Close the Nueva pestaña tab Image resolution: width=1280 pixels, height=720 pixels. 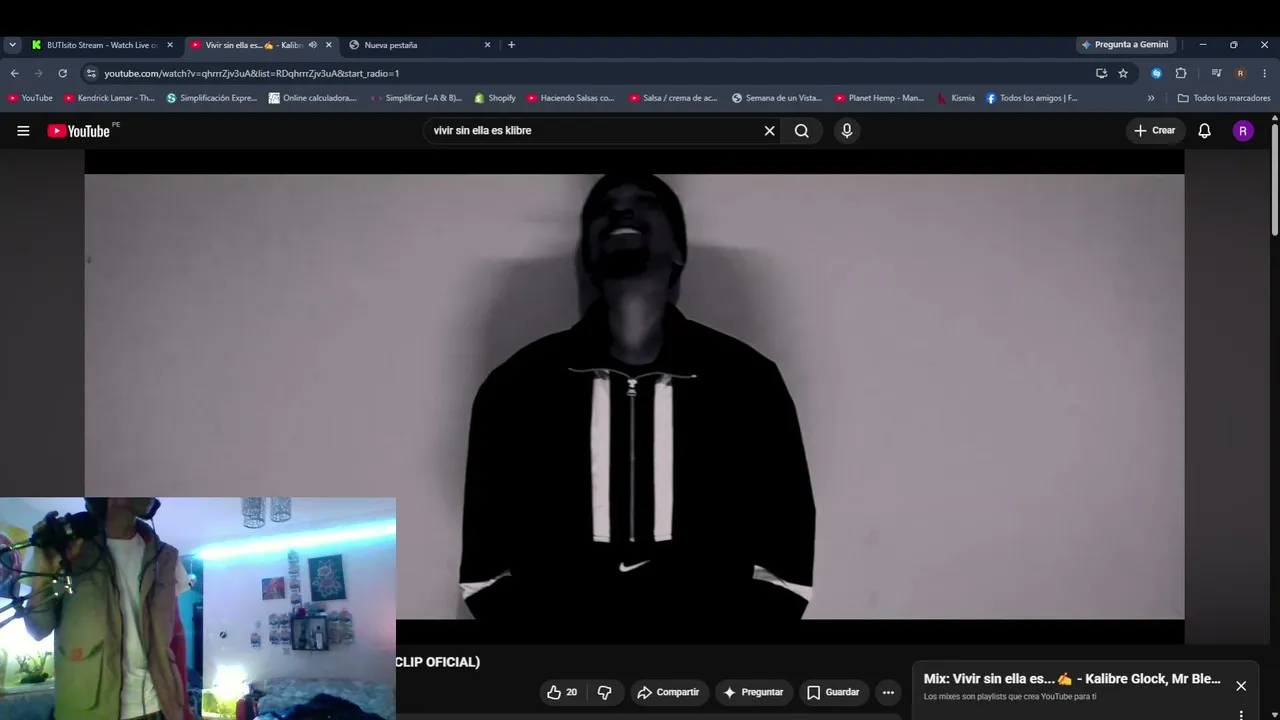(x=487, y=45)
